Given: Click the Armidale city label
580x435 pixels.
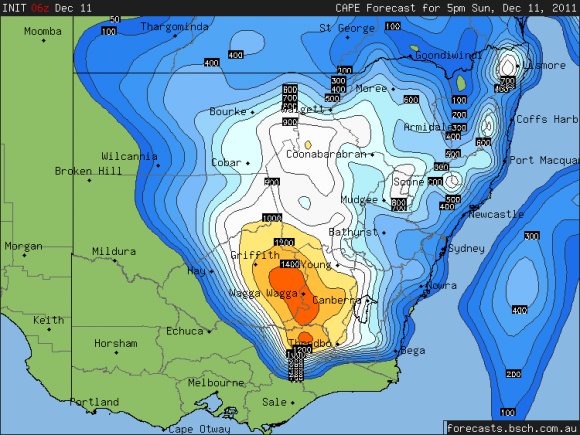Looking at the screenshot, I should (x=428, y=127).
